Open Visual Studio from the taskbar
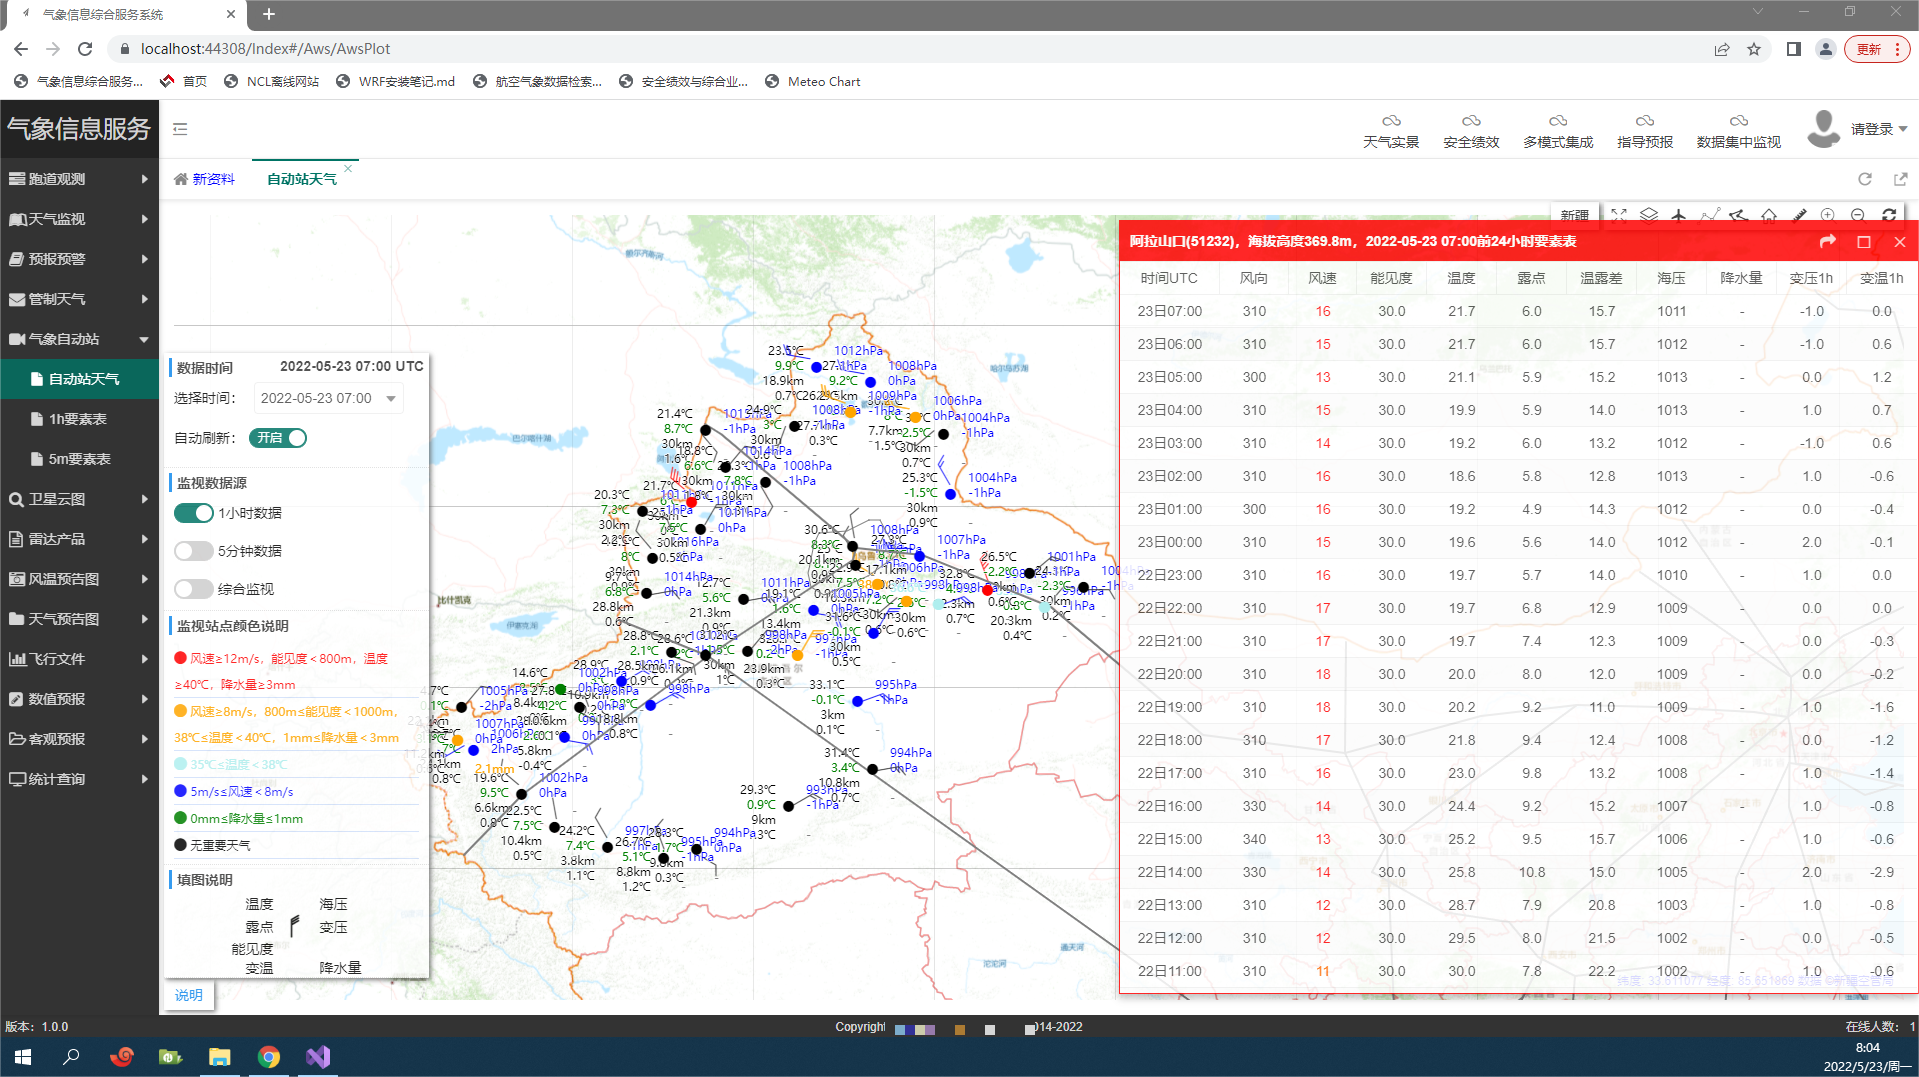 click(x=318, y=1057)
